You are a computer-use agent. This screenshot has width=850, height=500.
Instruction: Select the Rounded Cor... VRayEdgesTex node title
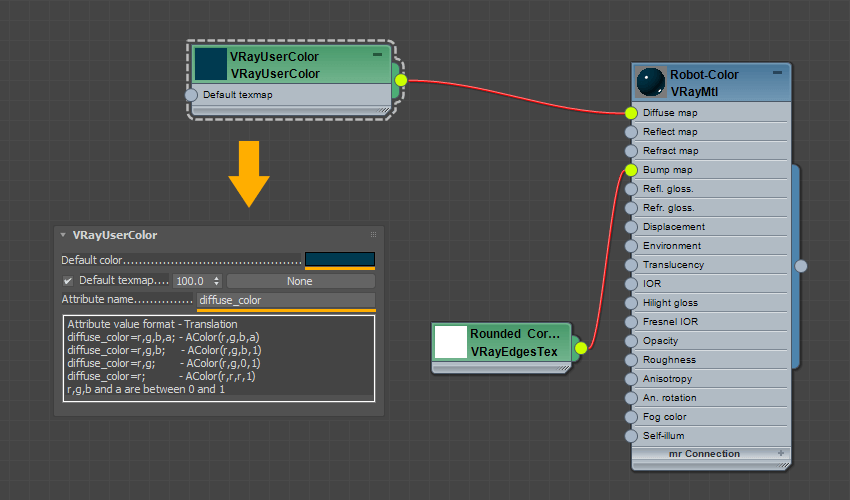tap(514, 342)
